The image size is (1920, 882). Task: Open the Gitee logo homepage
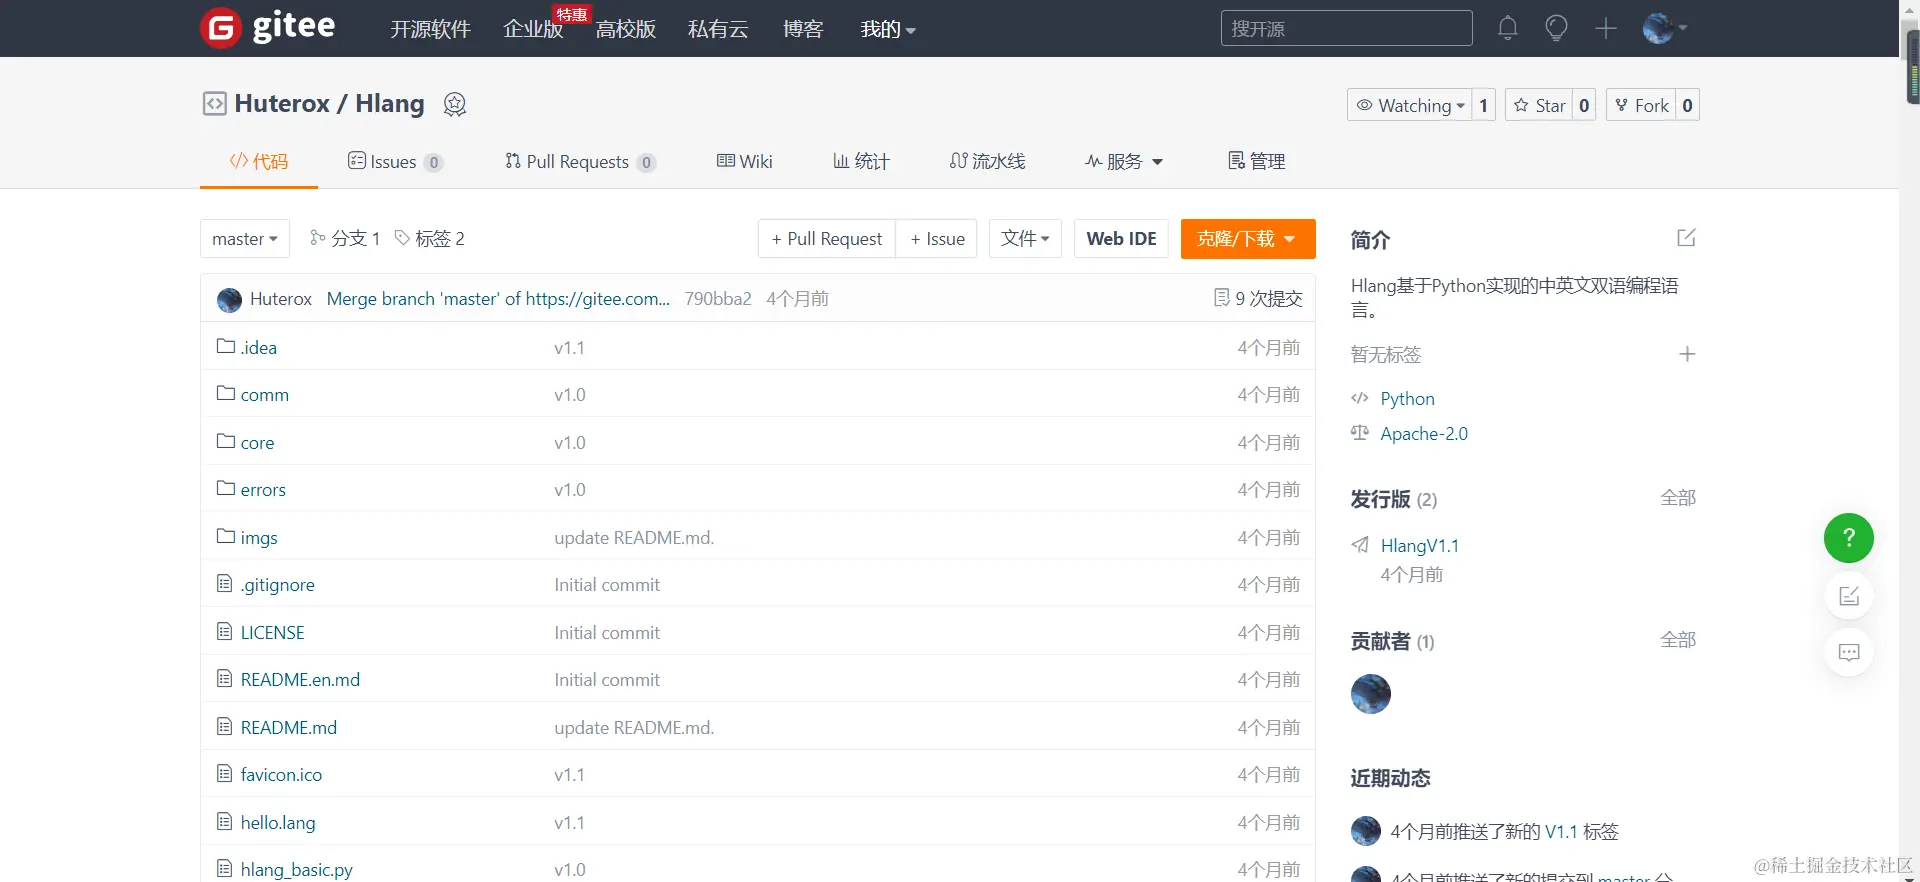click(x=268, y=27)
